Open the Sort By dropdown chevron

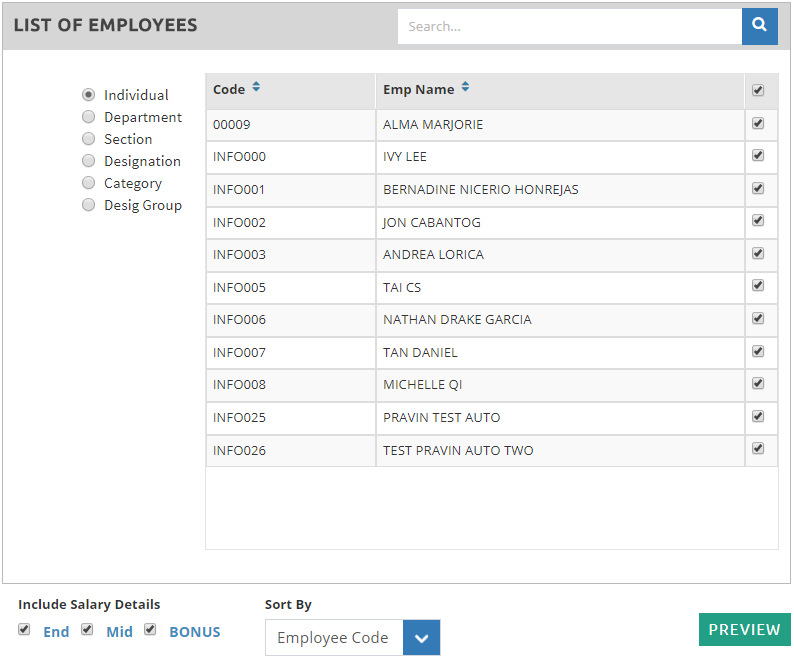(421, 638)
